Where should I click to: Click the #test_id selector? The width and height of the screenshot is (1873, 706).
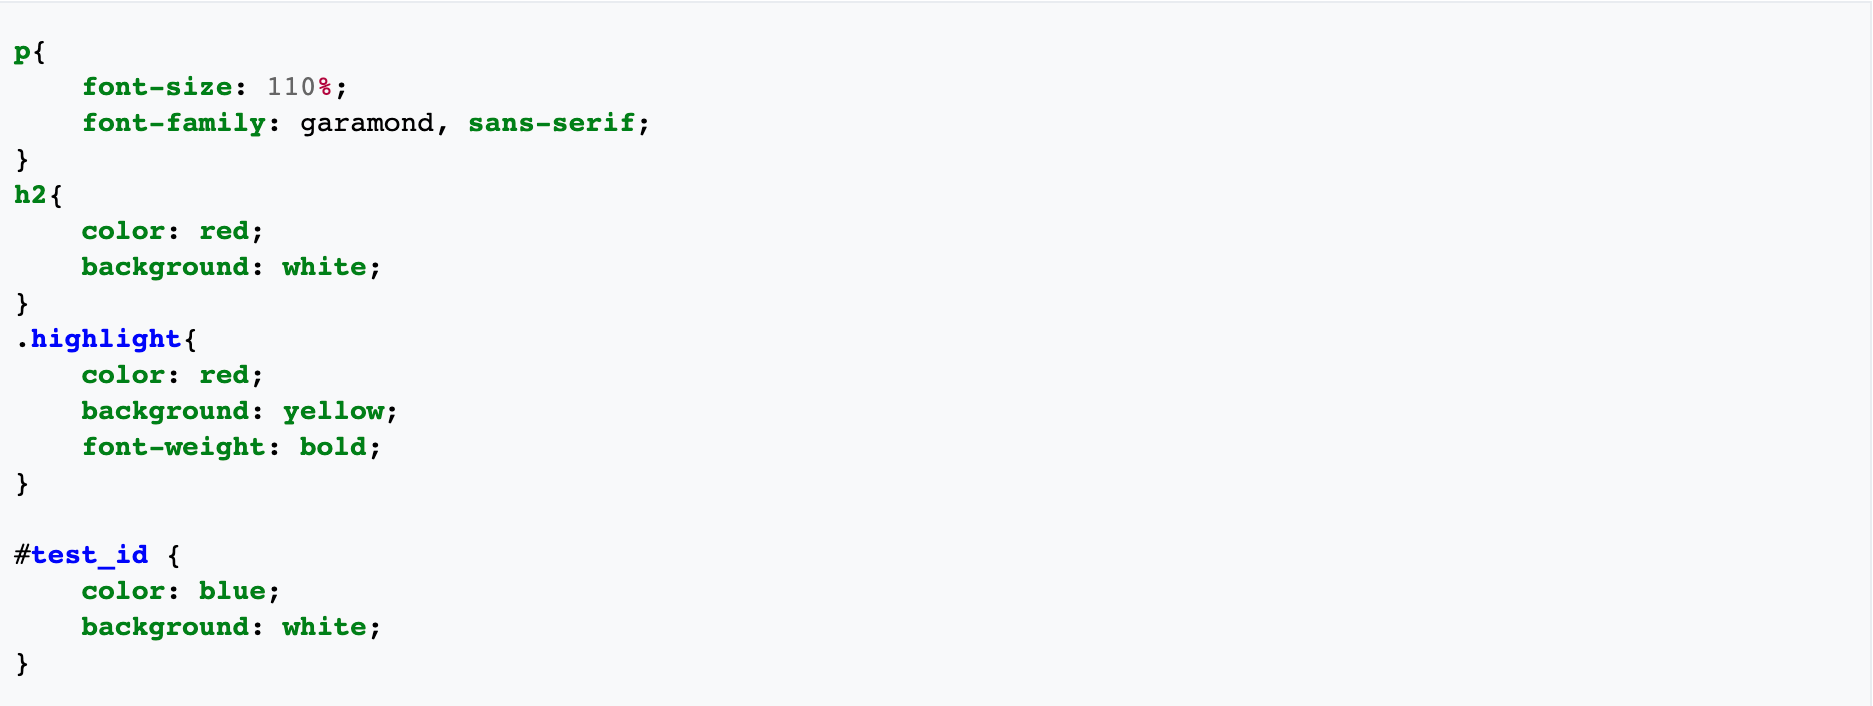pyautogui.click(x=81, y=555)
